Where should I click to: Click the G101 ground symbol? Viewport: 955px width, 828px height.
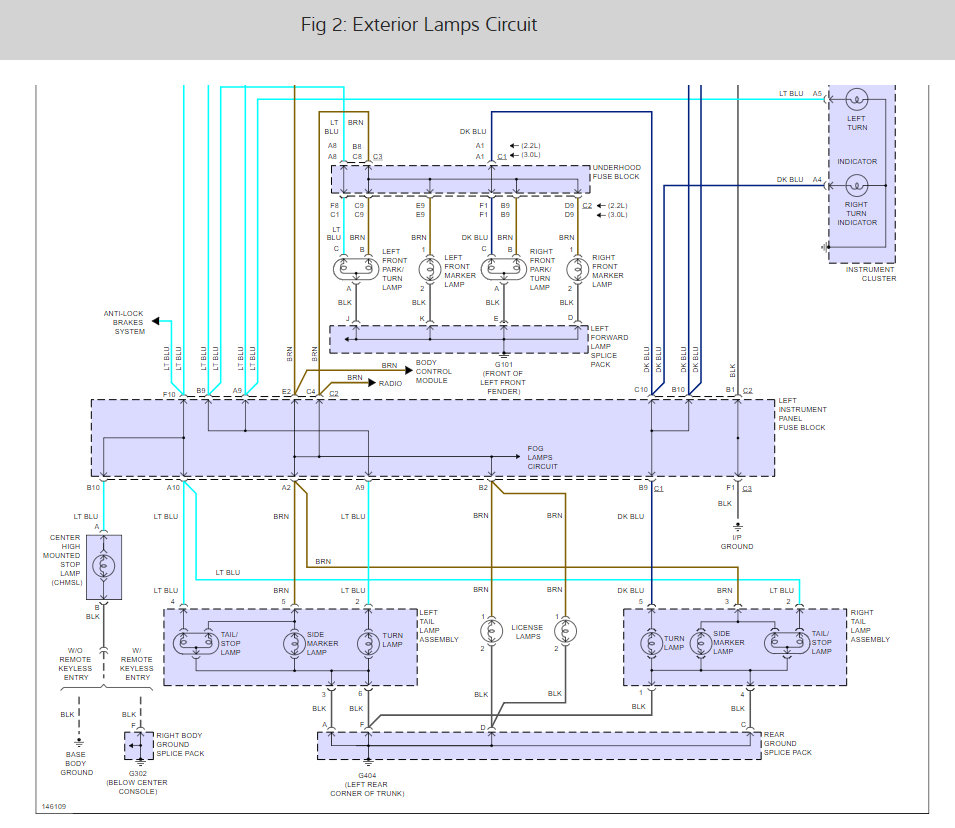point(504,356)
